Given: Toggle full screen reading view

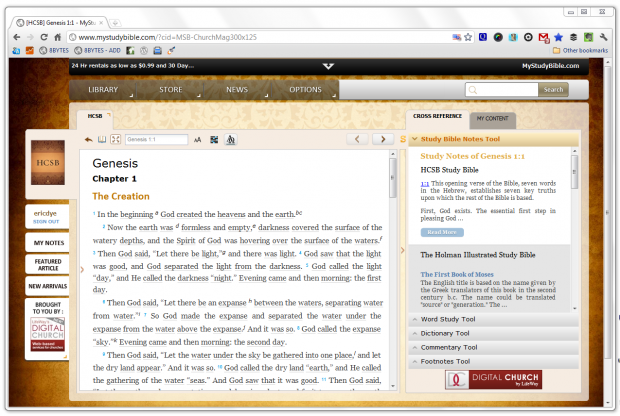Looking at the screenshot, I should 115,140.
